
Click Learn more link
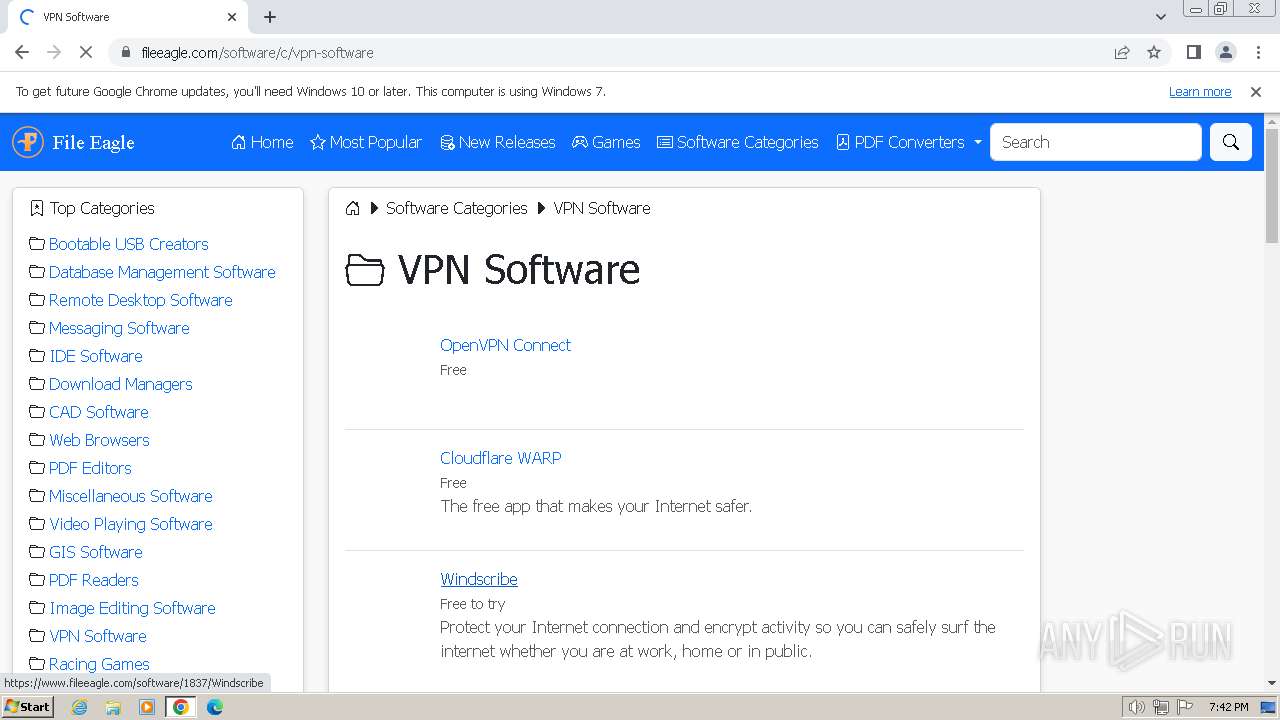pos(1200,91)
